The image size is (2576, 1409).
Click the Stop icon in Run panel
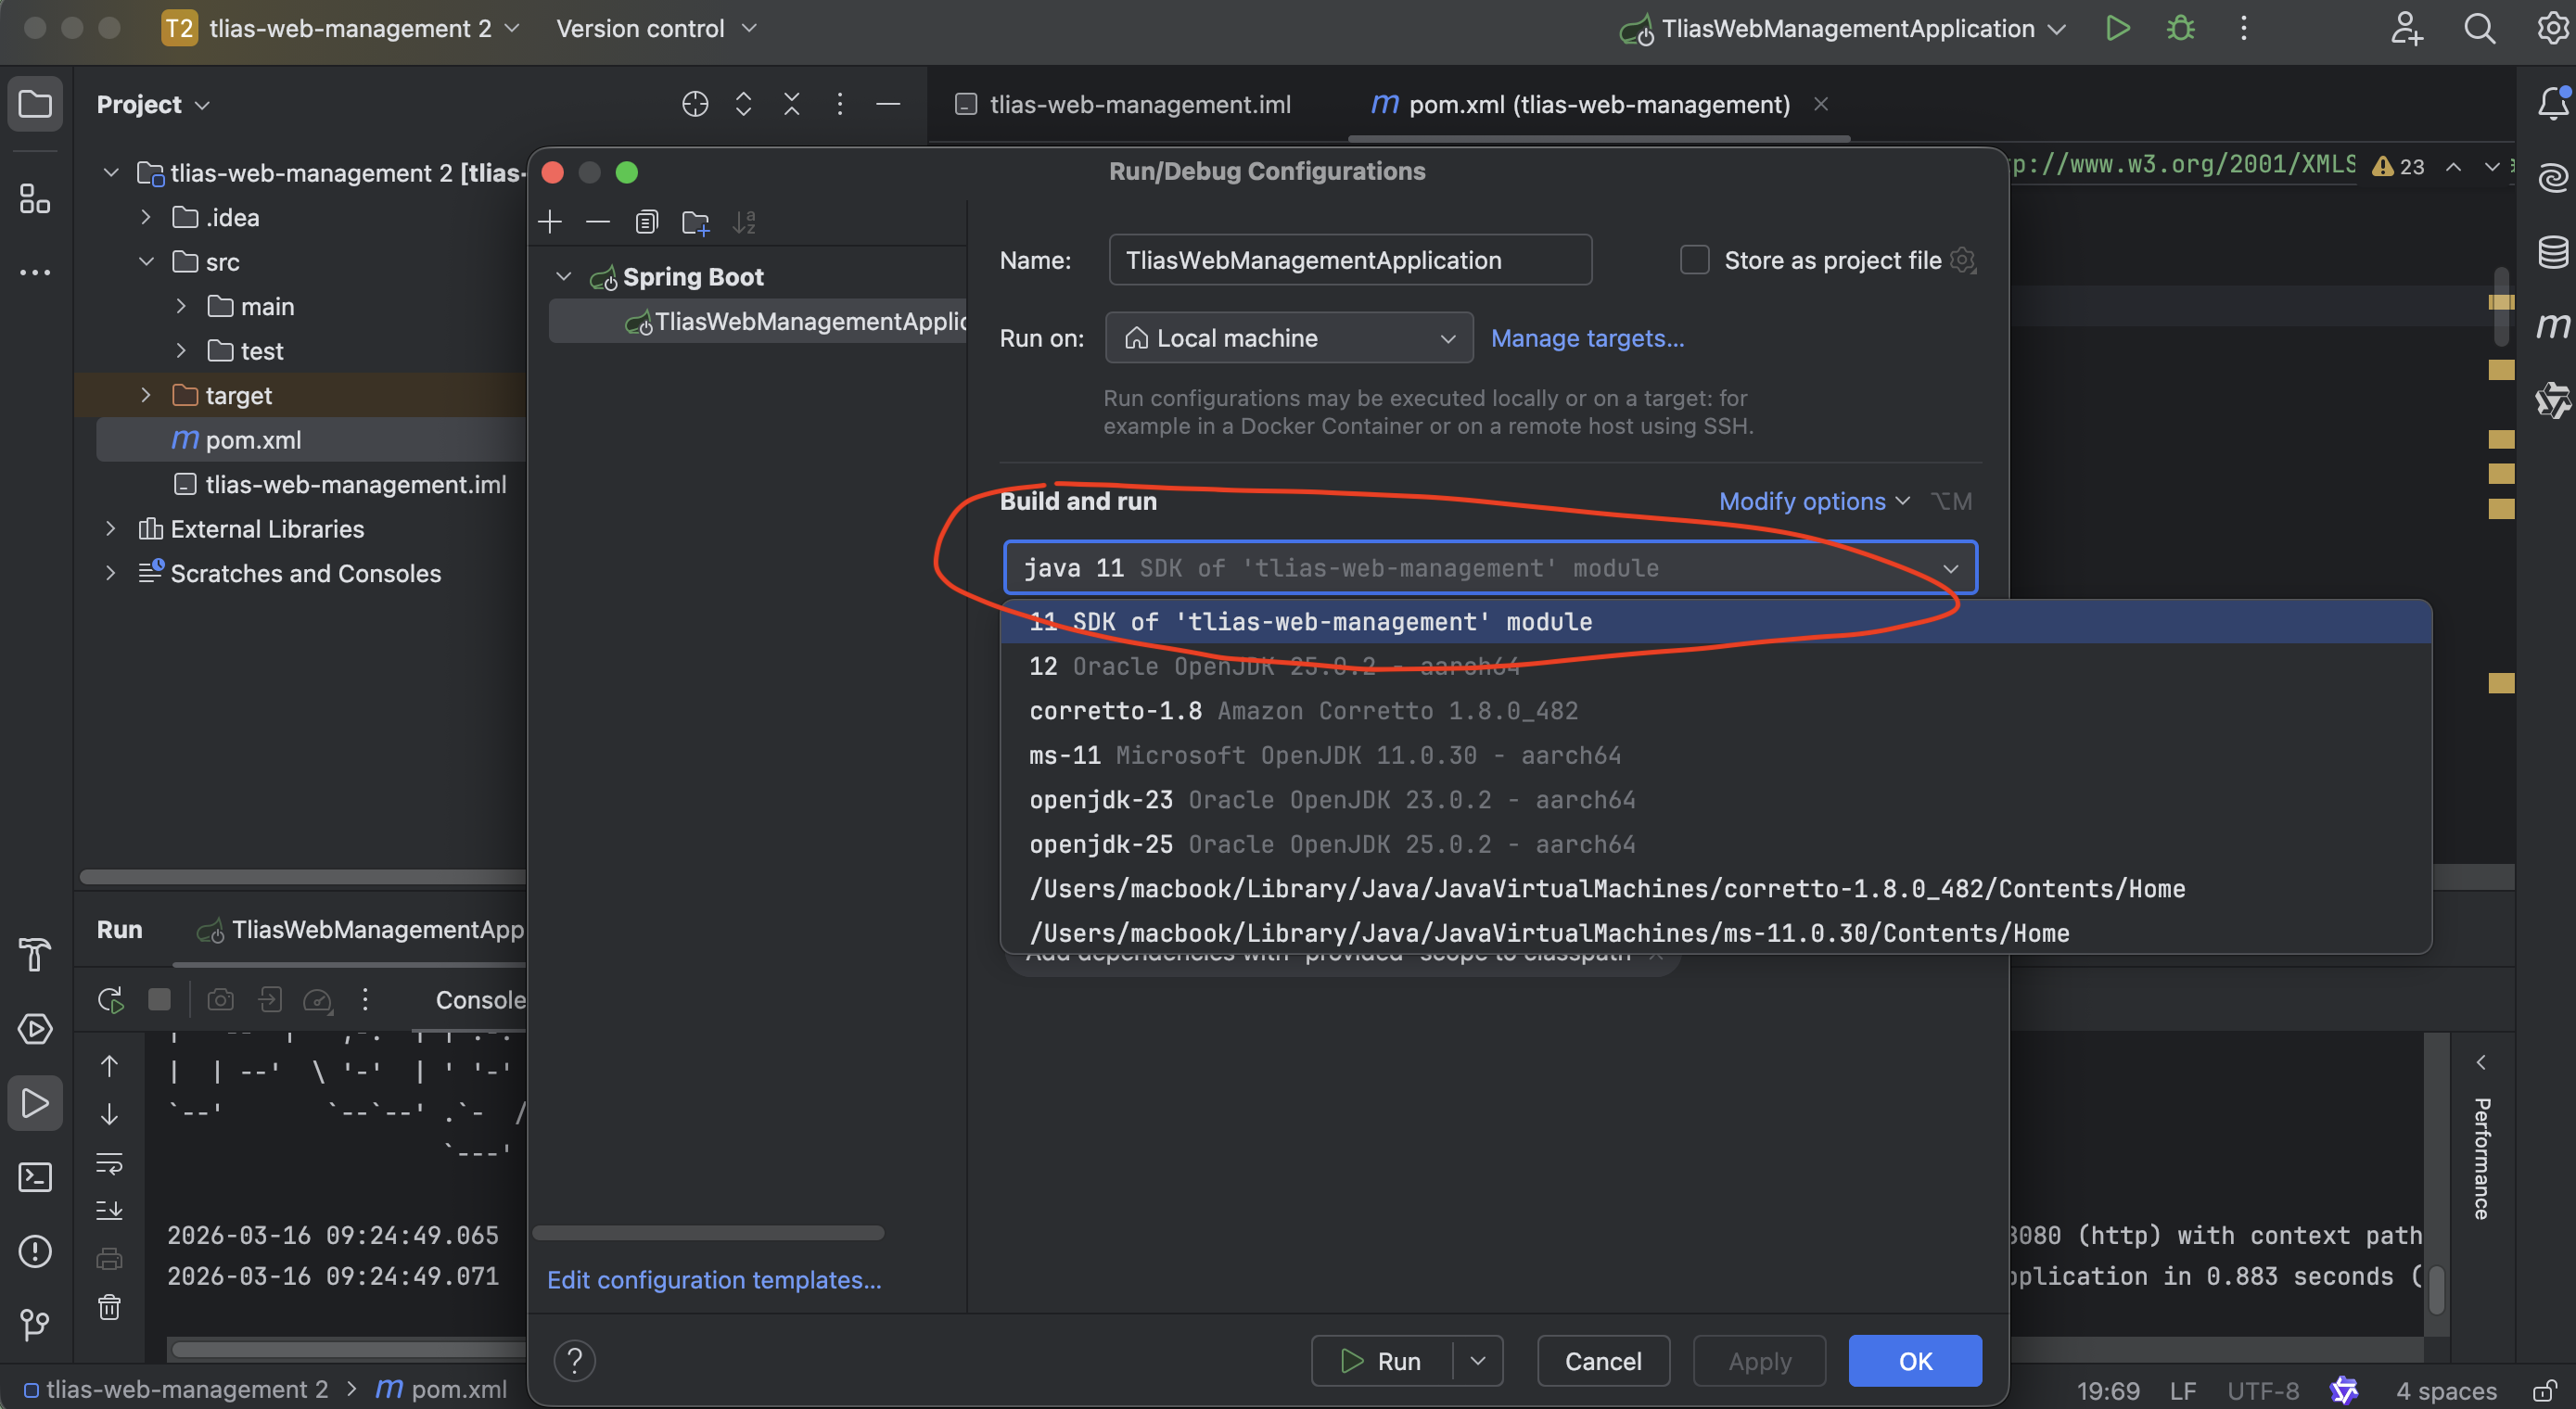(x=159, y=999)
